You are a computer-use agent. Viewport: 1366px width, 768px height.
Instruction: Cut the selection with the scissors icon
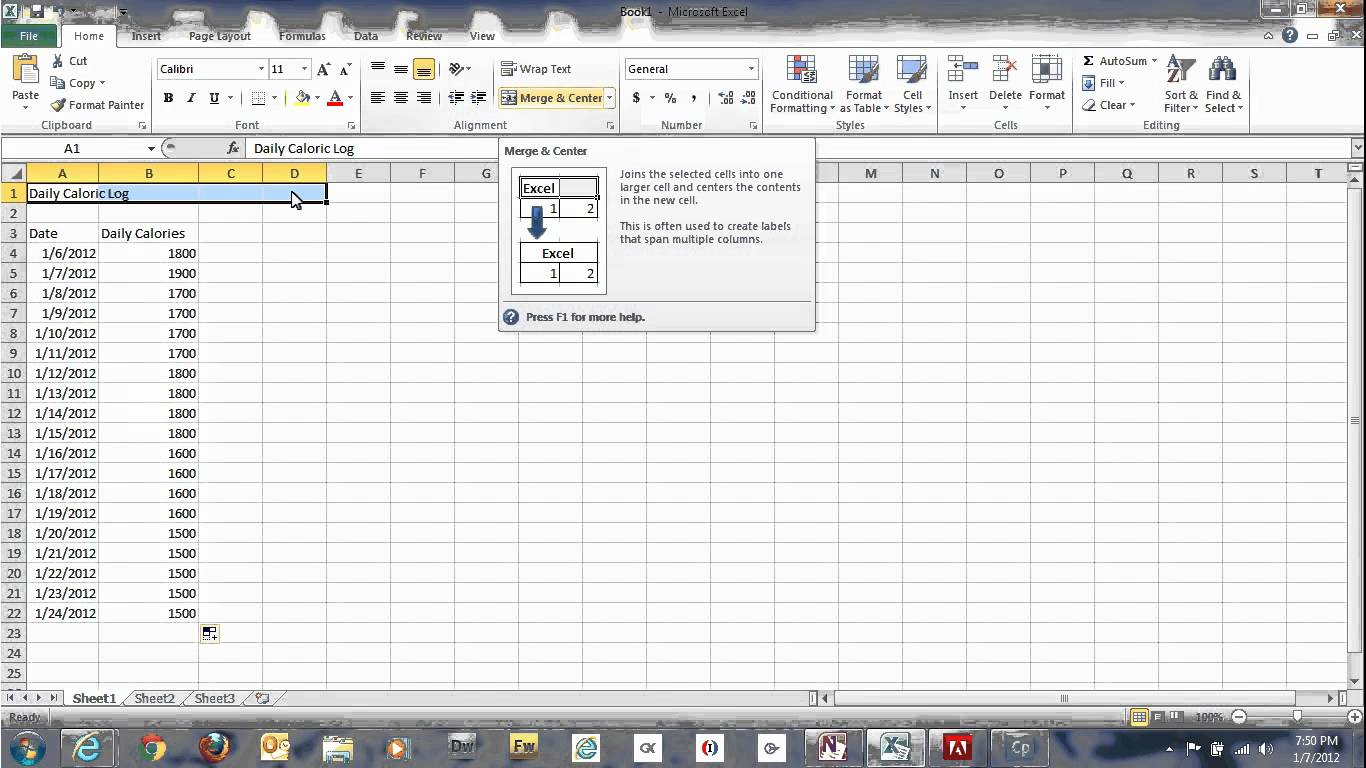click(57, 61)
